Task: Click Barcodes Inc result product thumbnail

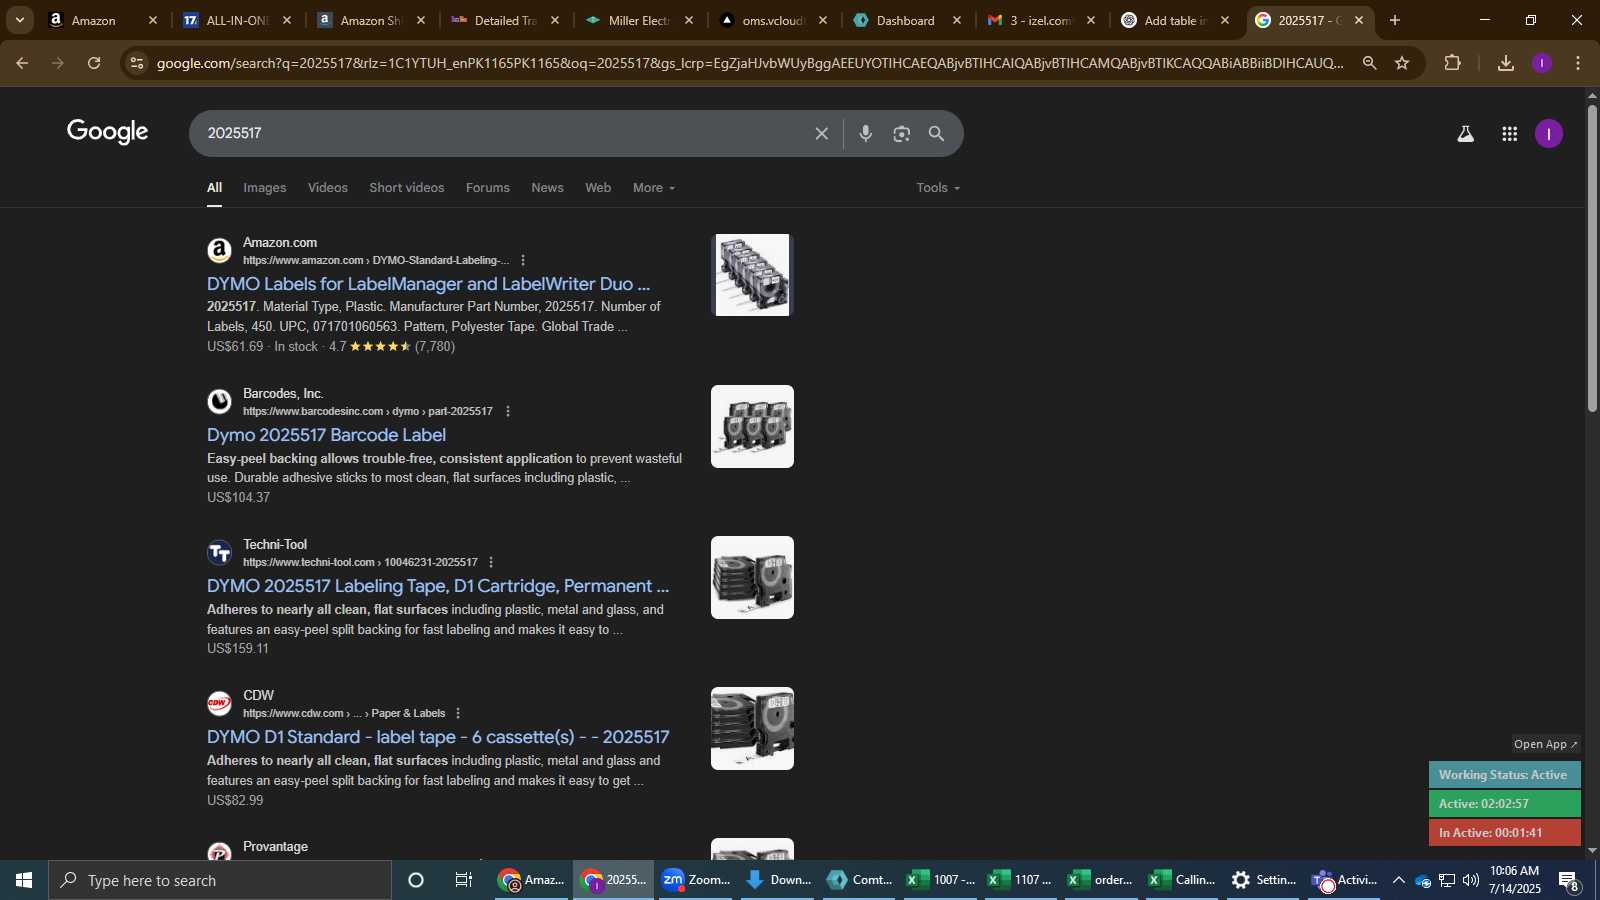Action: 752,426
